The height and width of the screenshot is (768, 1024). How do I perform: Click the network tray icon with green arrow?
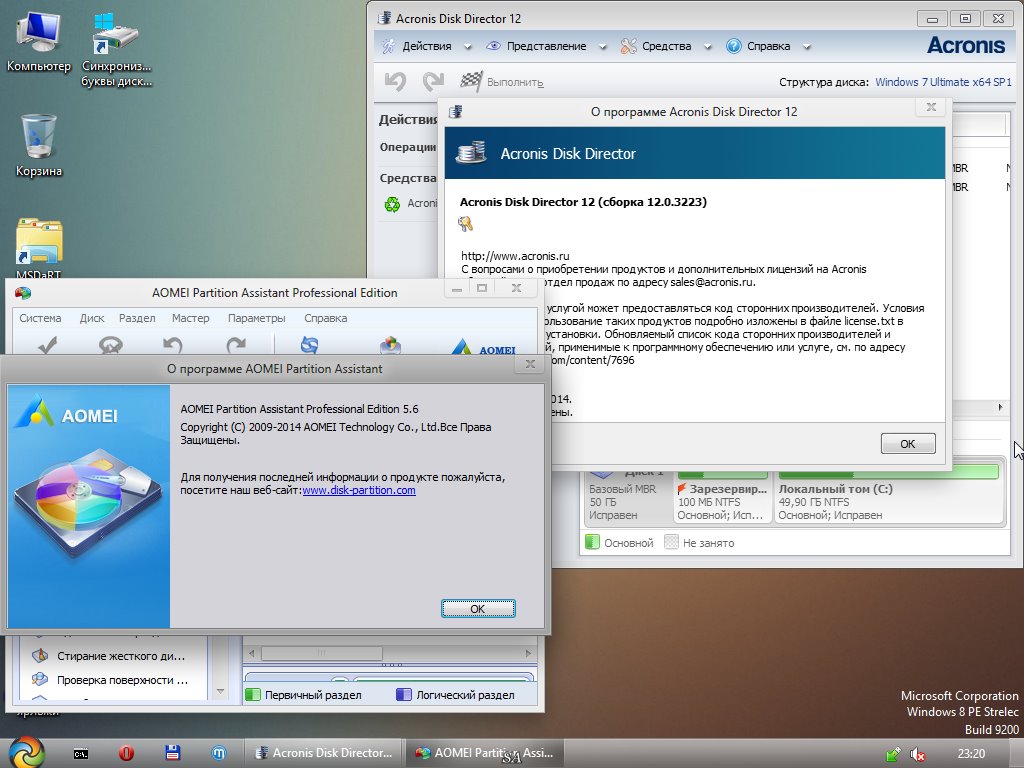tap(893, 754)
